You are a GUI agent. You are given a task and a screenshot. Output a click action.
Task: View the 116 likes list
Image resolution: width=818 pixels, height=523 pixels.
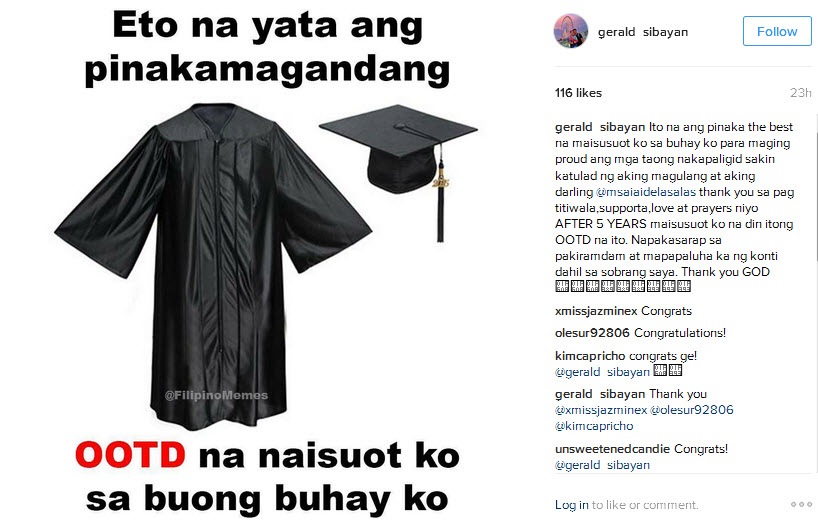point(578,93)
